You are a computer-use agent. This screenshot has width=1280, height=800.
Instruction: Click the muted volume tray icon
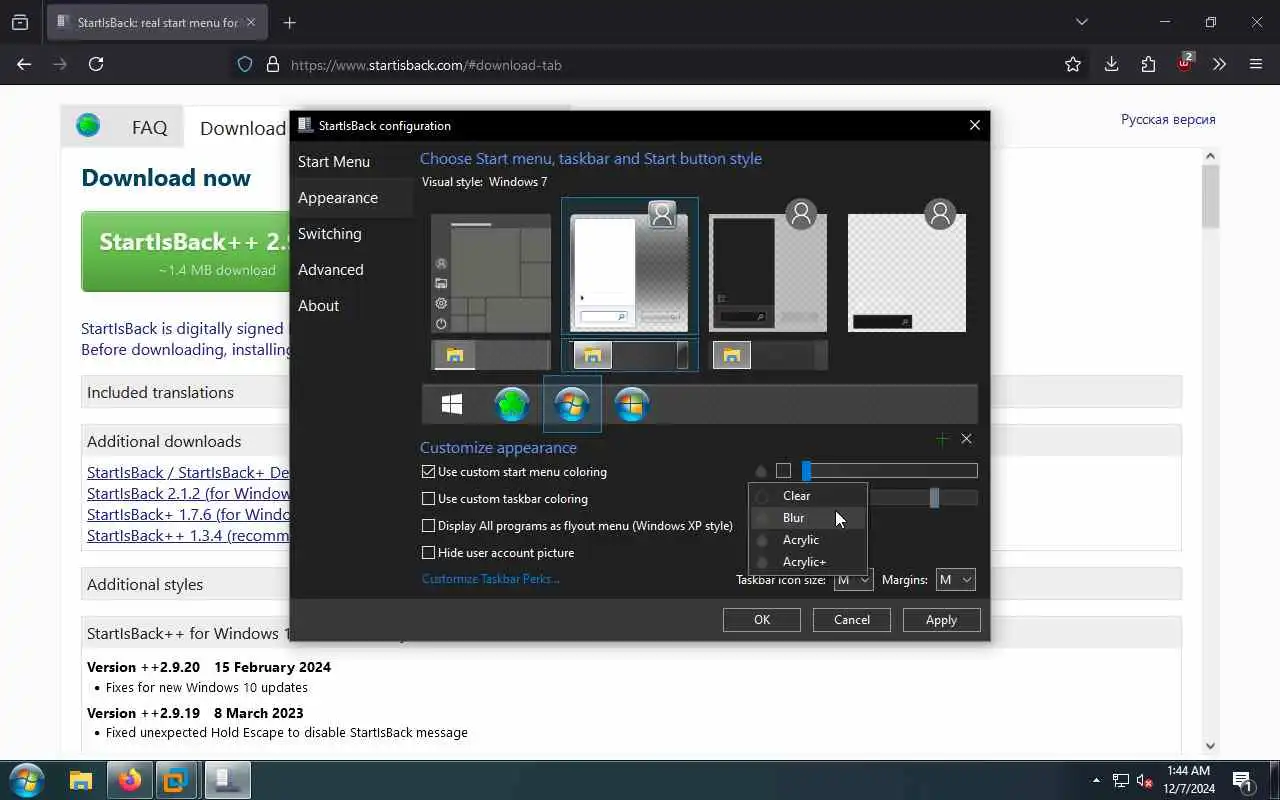click(1145, 780)
